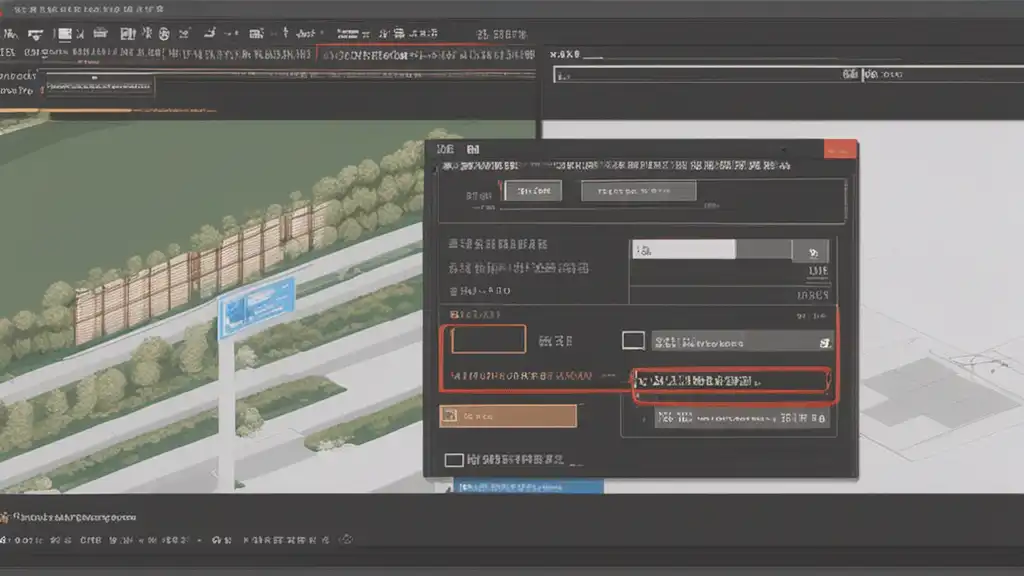The width and height of the screenshot is (1024, 576).
Task: Click the grid table icon in the toolbar
Action: coord(256,33)
